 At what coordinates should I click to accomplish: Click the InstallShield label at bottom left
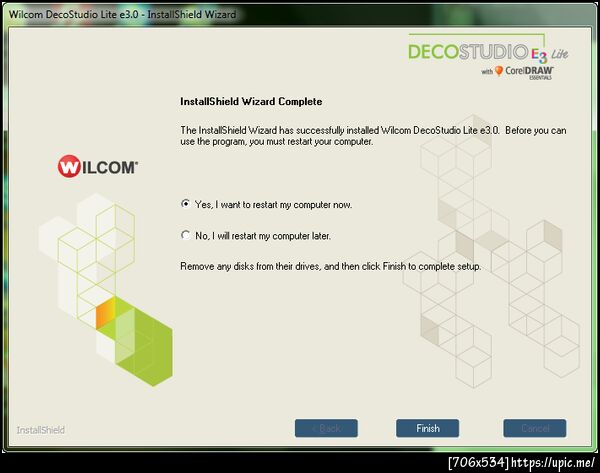[41, 430]
